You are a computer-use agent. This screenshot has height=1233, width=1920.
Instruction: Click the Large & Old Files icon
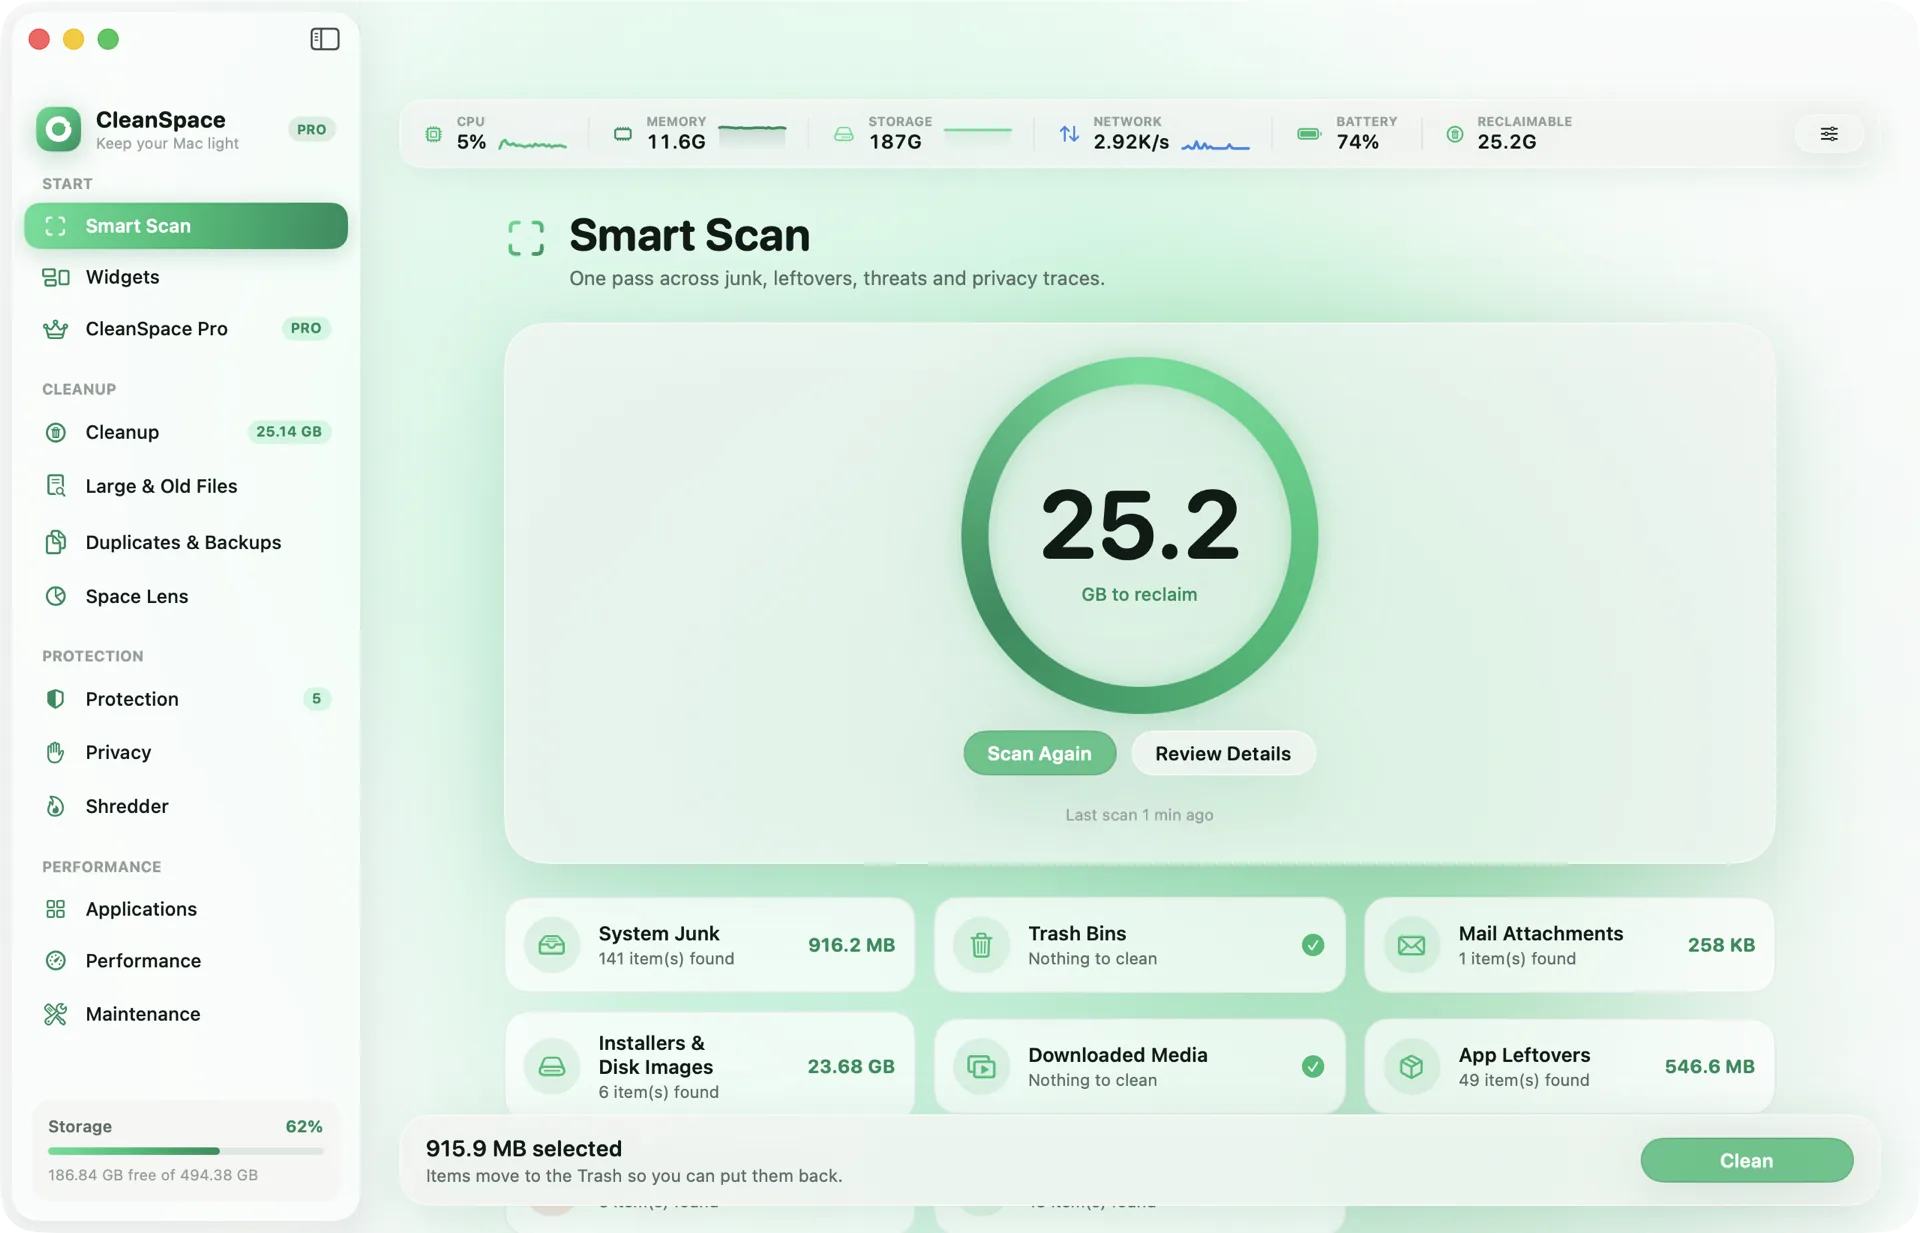pyautogui.click(x=56, y=486)
